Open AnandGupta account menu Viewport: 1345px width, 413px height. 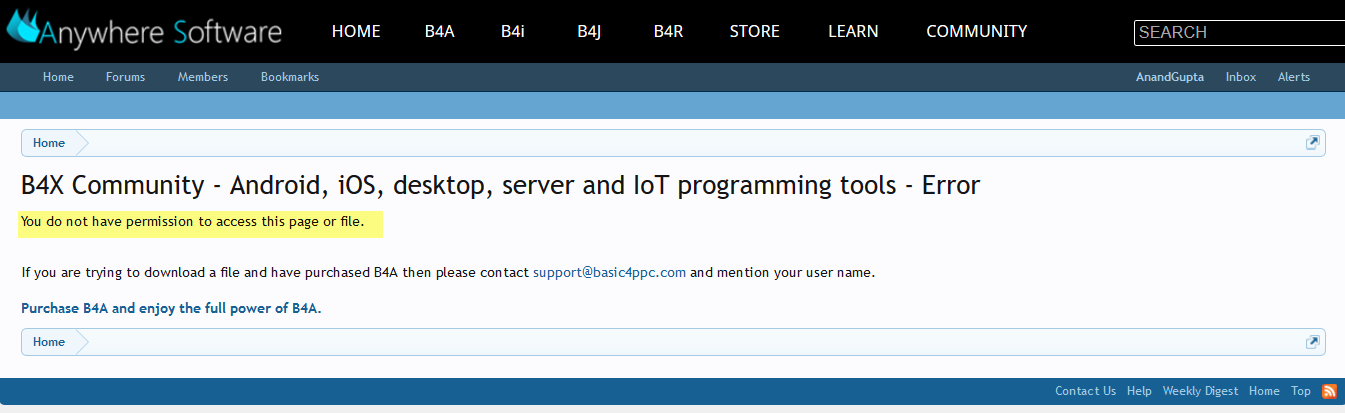pyautogui.click(x=1170, y=77)
